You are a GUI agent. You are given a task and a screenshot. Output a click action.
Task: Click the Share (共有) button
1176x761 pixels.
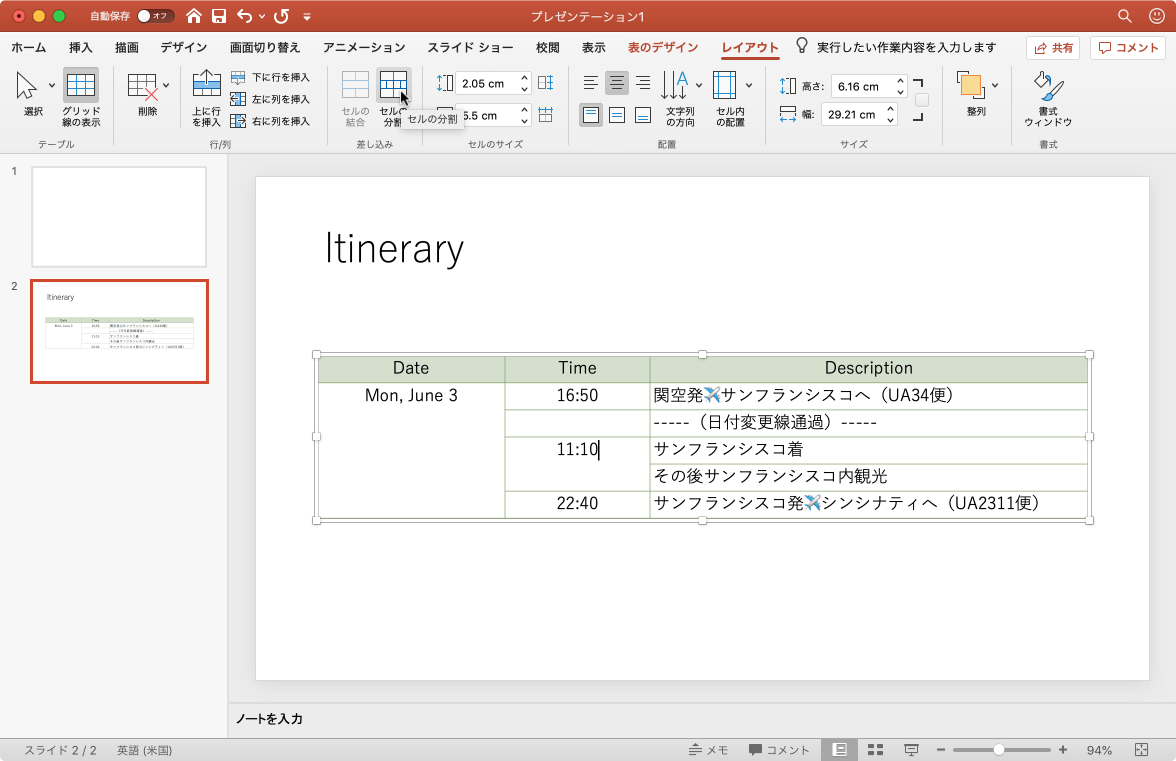1054,47
